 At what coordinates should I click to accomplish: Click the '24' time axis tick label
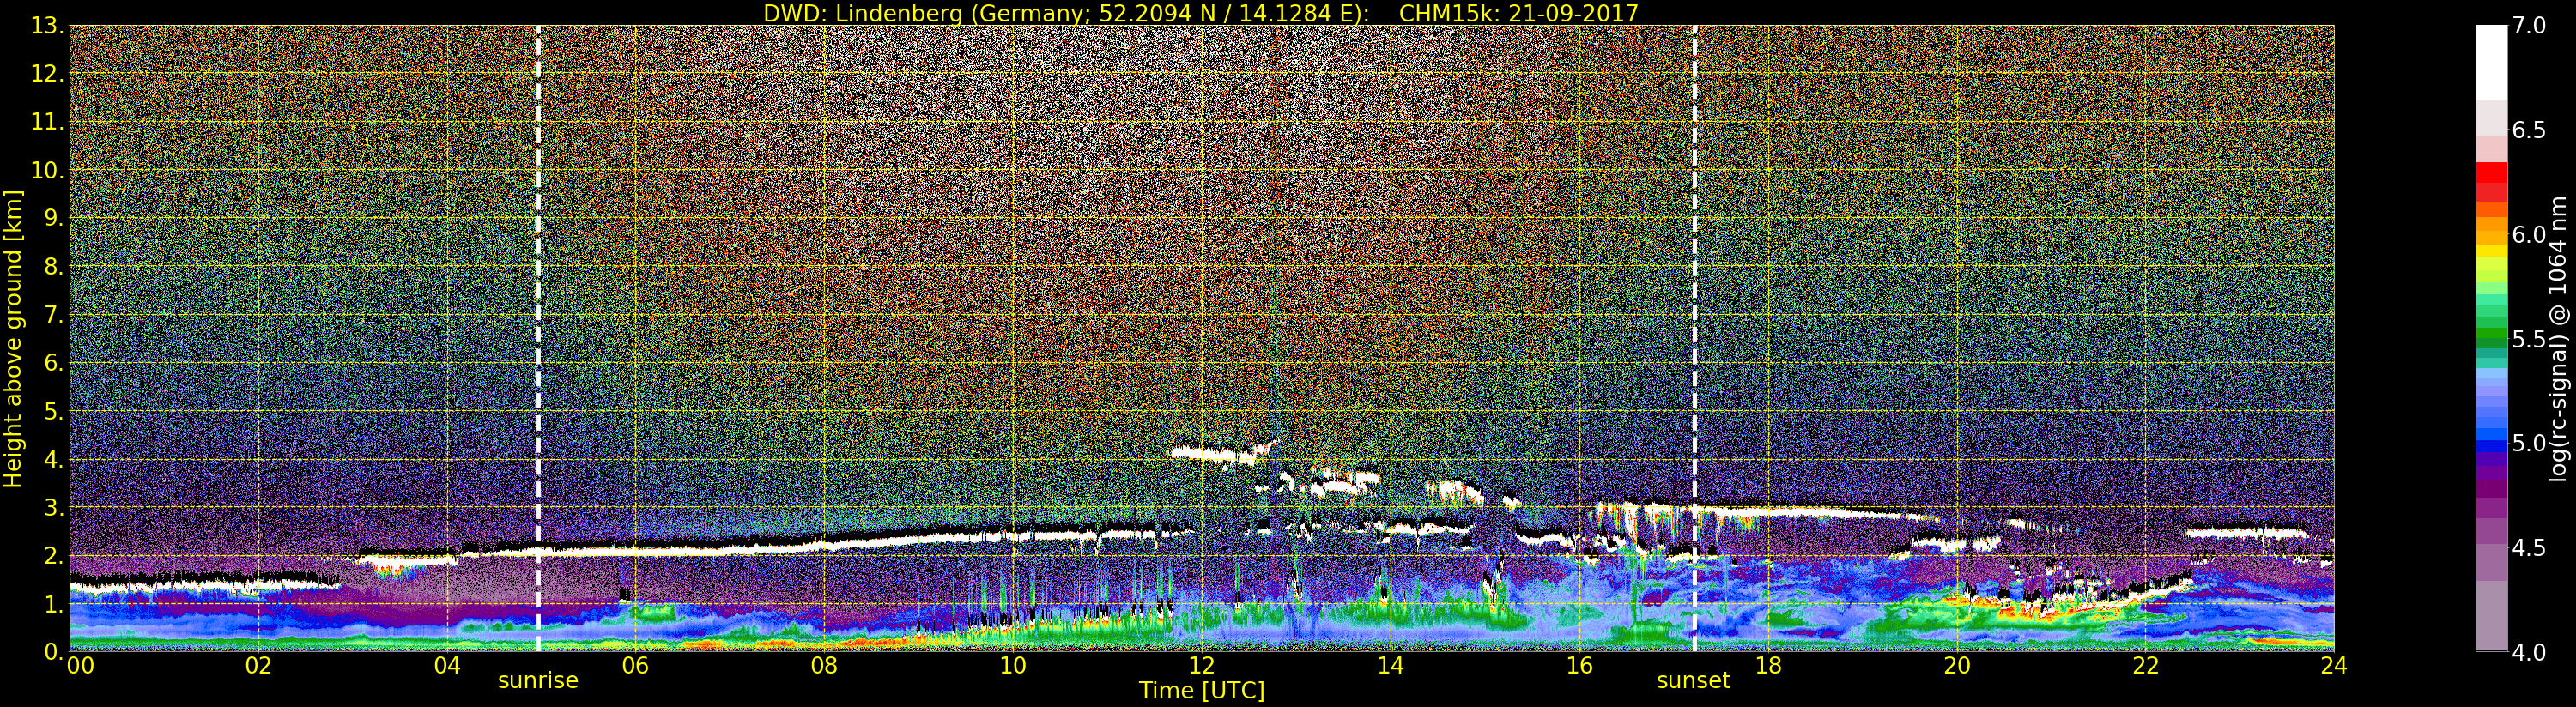[x=2333, y=665]
